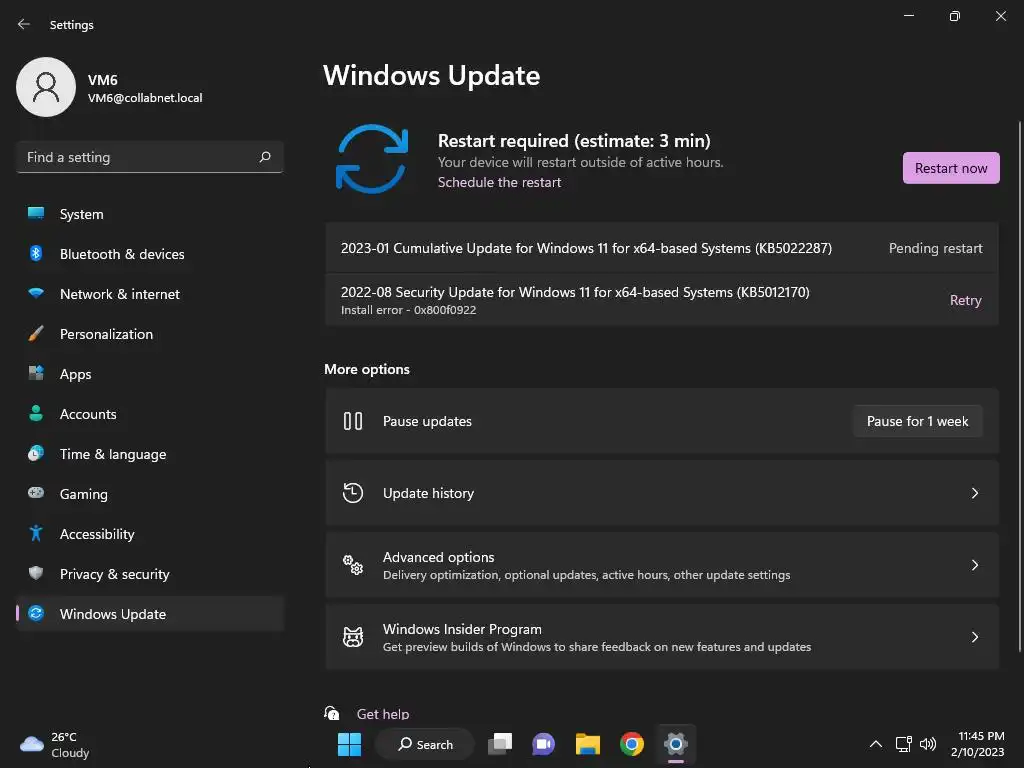Screen dimensions: 1024x768
Task: Click the Settings gear on the taskbar
Action: [676, 744]
